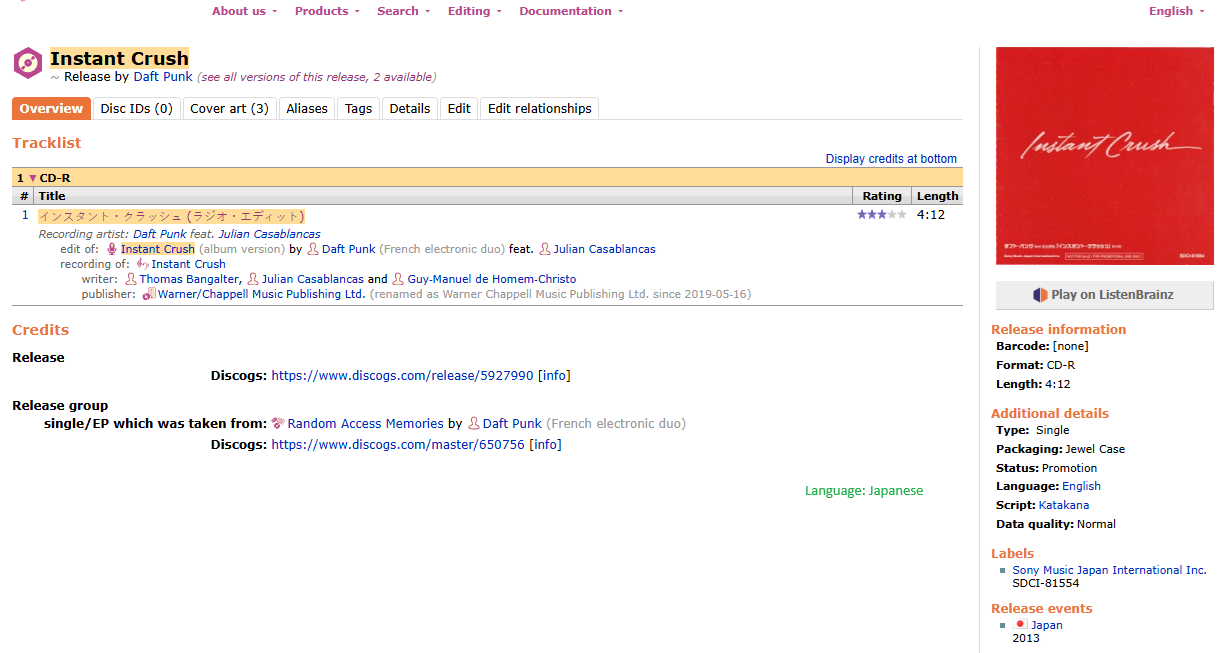Click Display credits at bottom link

(891, 159)
